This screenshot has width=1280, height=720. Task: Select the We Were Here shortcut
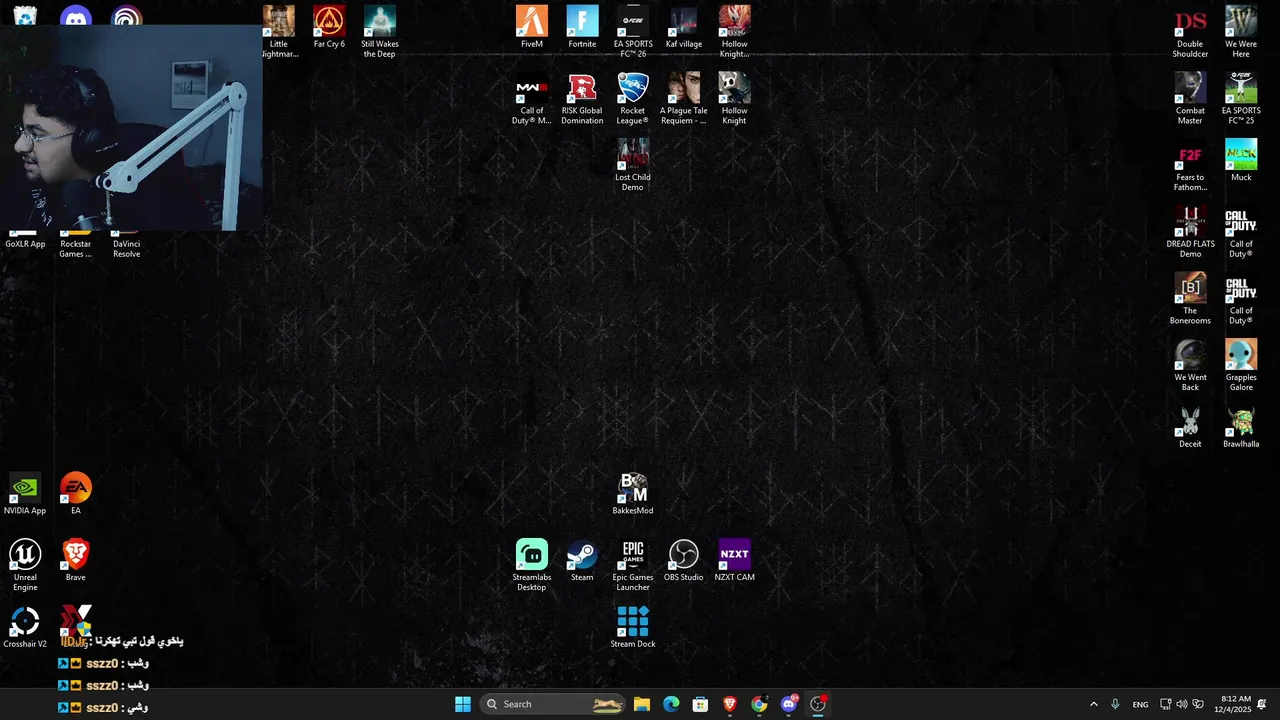coord(1241,32)
